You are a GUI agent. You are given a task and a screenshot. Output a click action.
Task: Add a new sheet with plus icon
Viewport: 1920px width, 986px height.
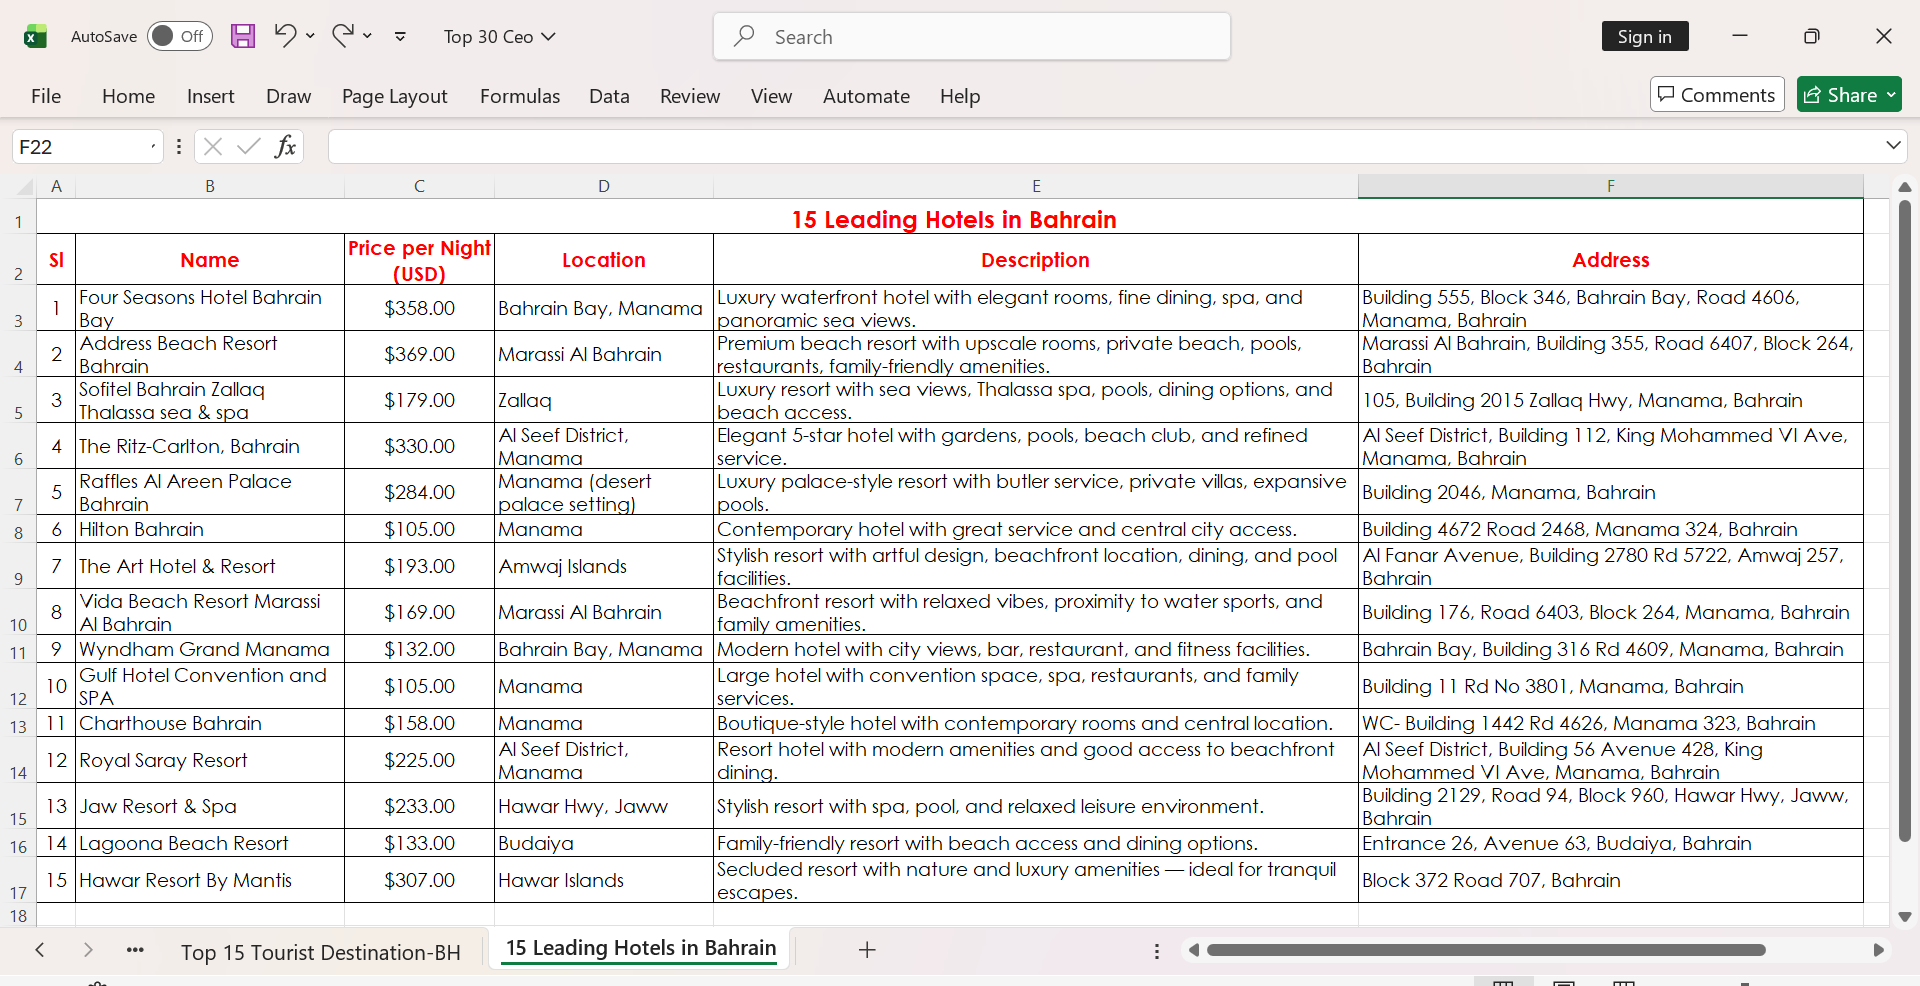click(x=867, y=950)
